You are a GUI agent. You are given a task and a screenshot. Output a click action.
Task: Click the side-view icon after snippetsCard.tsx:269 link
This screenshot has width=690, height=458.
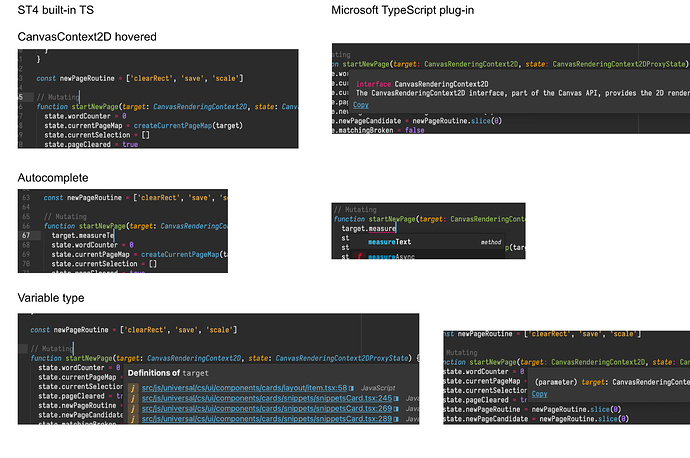[396, 409]
